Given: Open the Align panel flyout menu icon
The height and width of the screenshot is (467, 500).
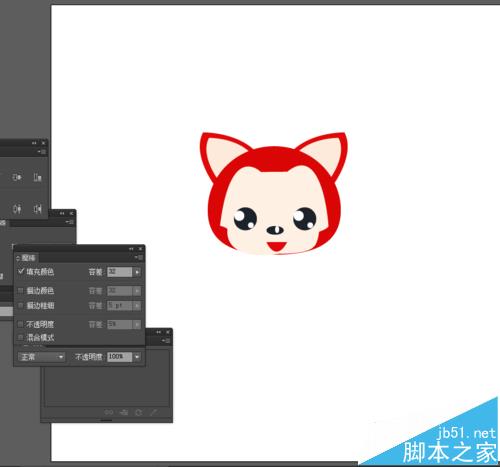Looking at the screenshot, I should point(42,152).
